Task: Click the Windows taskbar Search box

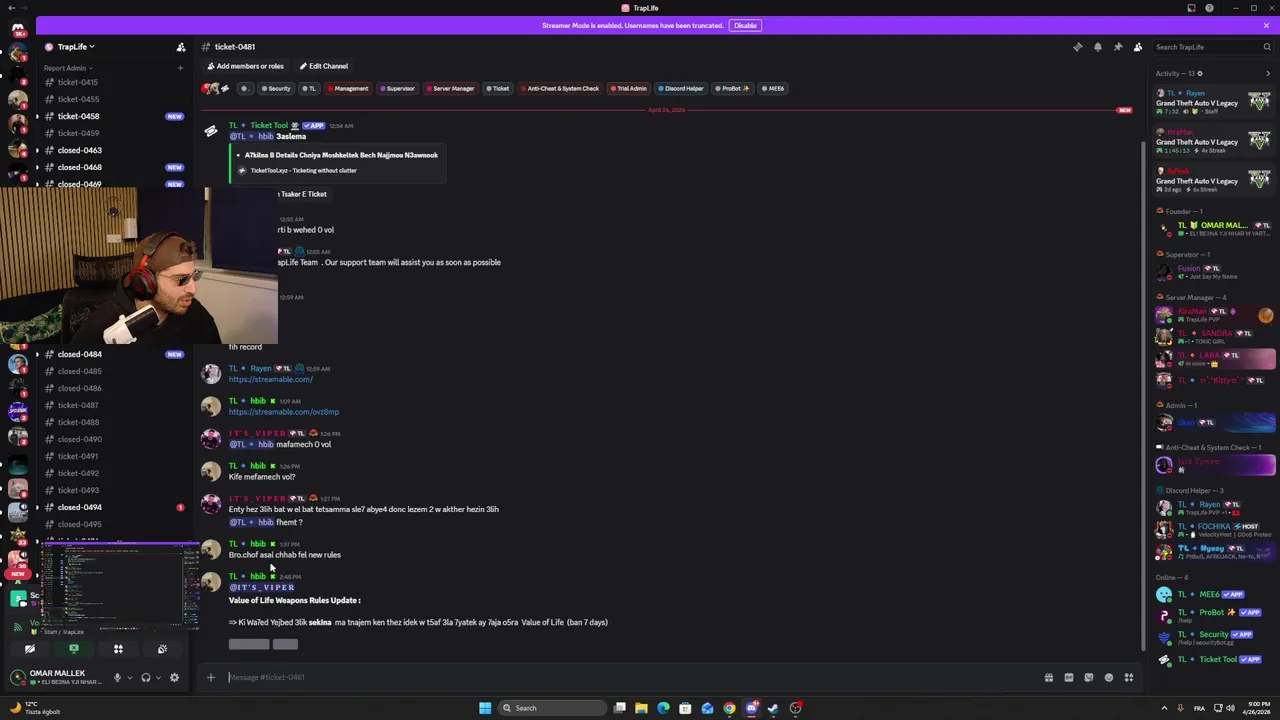Action: pos(553,708)
